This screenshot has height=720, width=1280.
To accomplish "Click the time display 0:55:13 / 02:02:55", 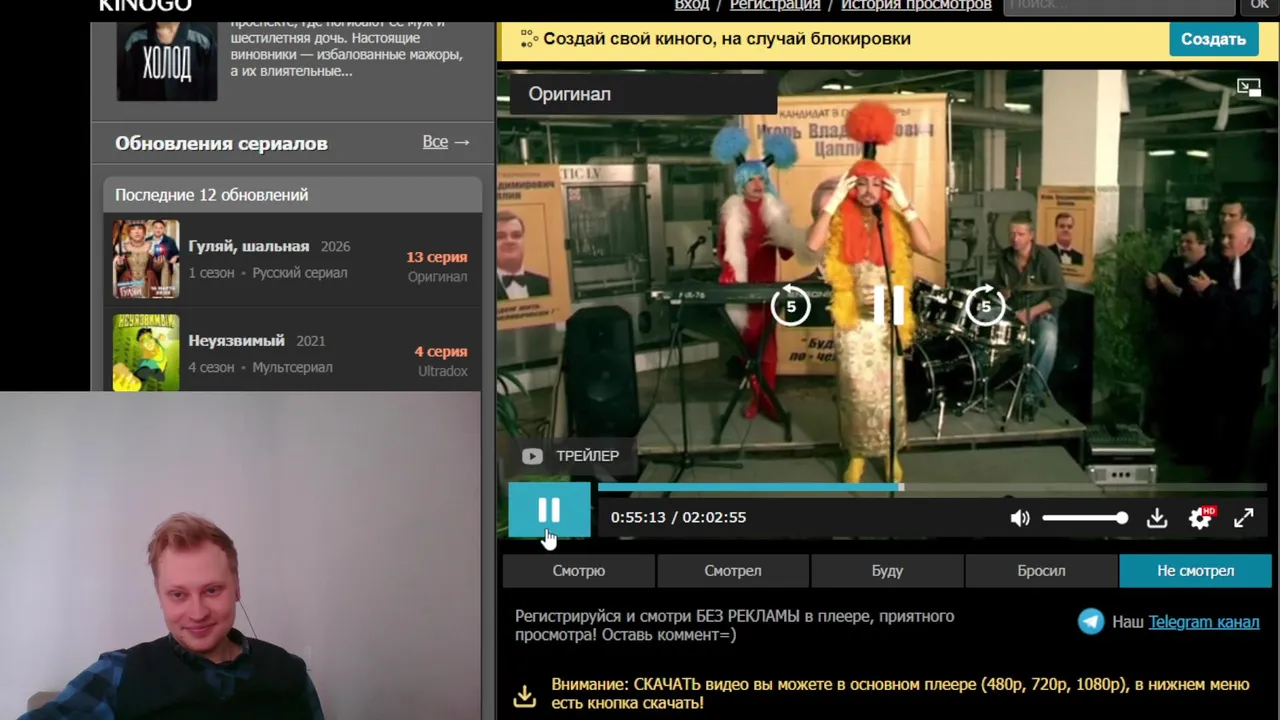I will 678,518.
